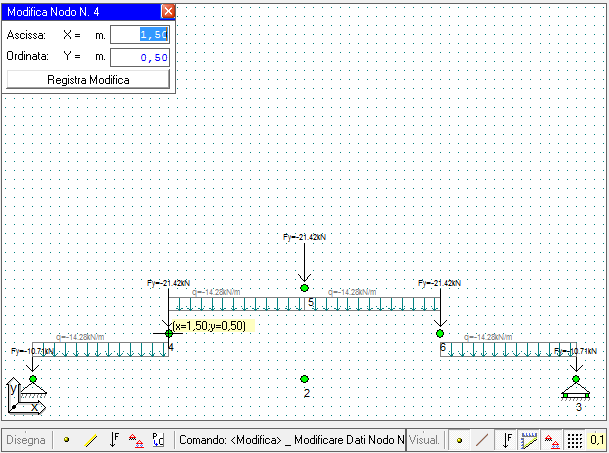This screenshot has width=609, height=453.
Task: Click the roller support symbol at node 3
Action: (x=576, y=391)
